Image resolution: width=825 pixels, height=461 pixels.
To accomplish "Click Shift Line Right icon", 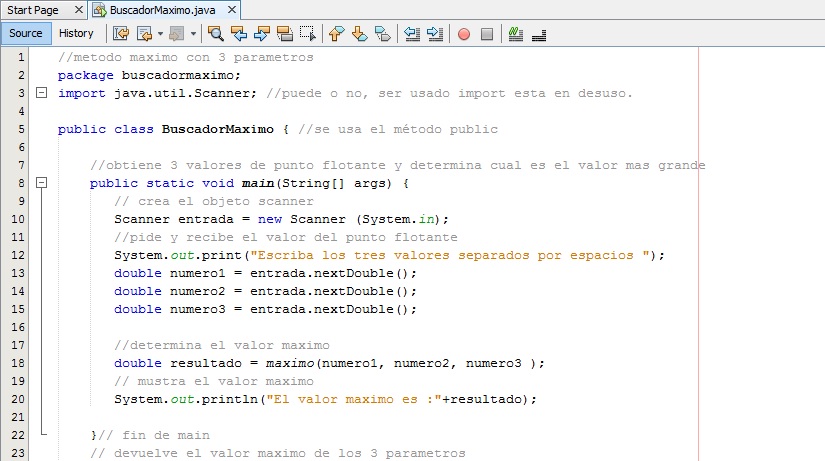I will 434,33.
